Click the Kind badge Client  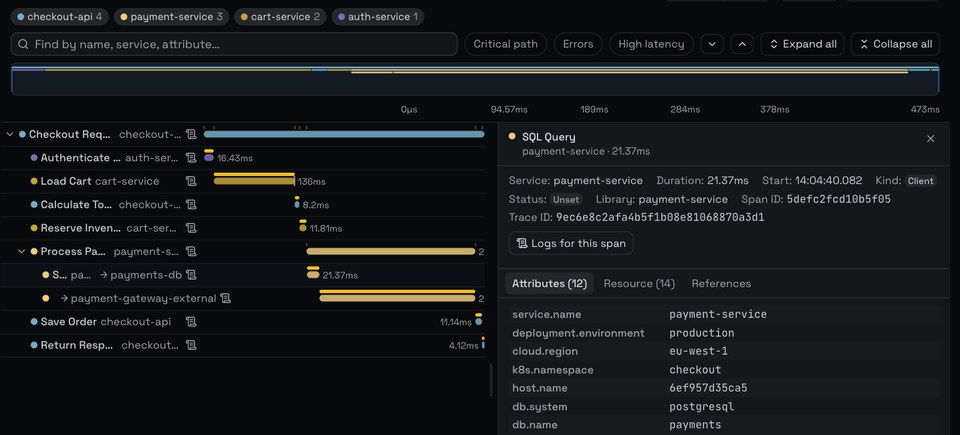click(x=920, y=181)
